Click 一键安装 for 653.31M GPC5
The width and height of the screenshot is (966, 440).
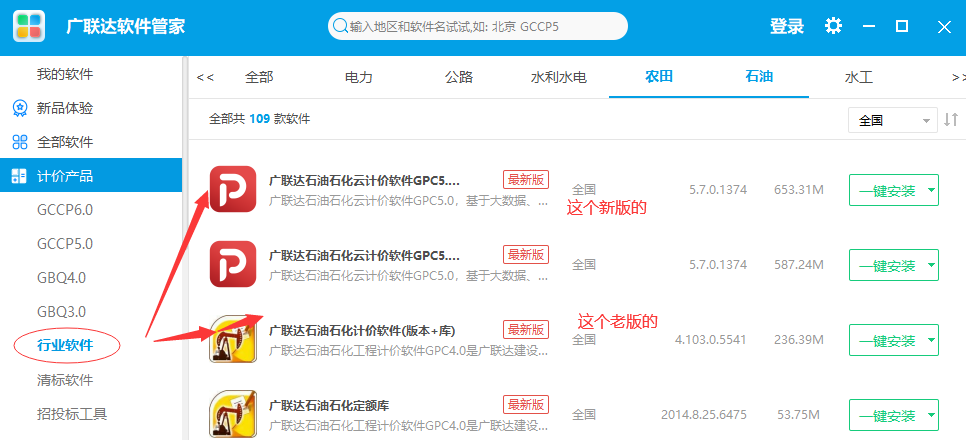tap(887, 190)
